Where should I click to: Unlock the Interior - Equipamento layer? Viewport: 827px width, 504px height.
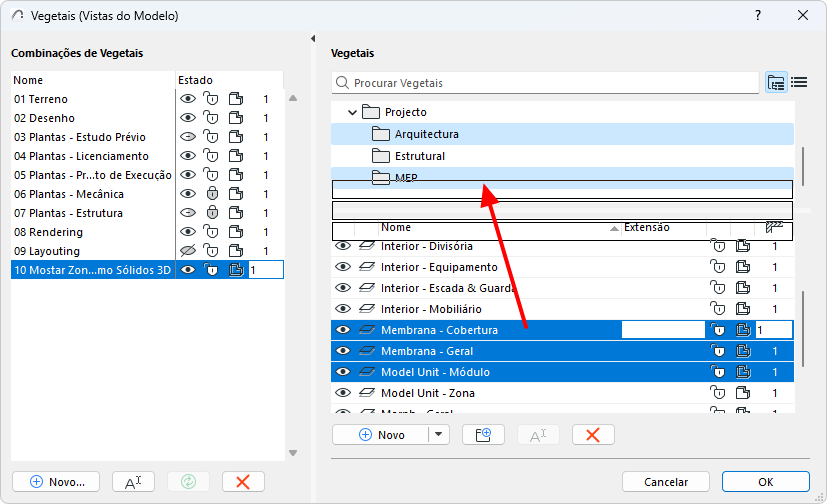pos(717,267)
